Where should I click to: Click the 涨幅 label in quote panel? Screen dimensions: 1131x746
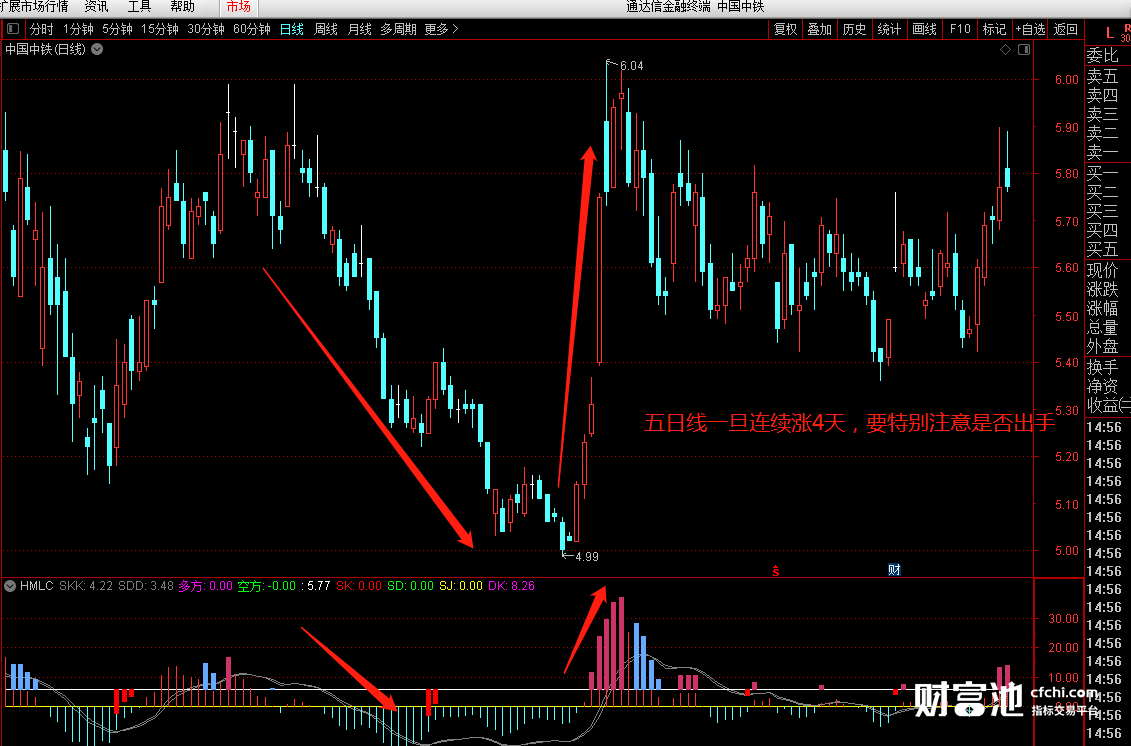(x=1102, y=309)
